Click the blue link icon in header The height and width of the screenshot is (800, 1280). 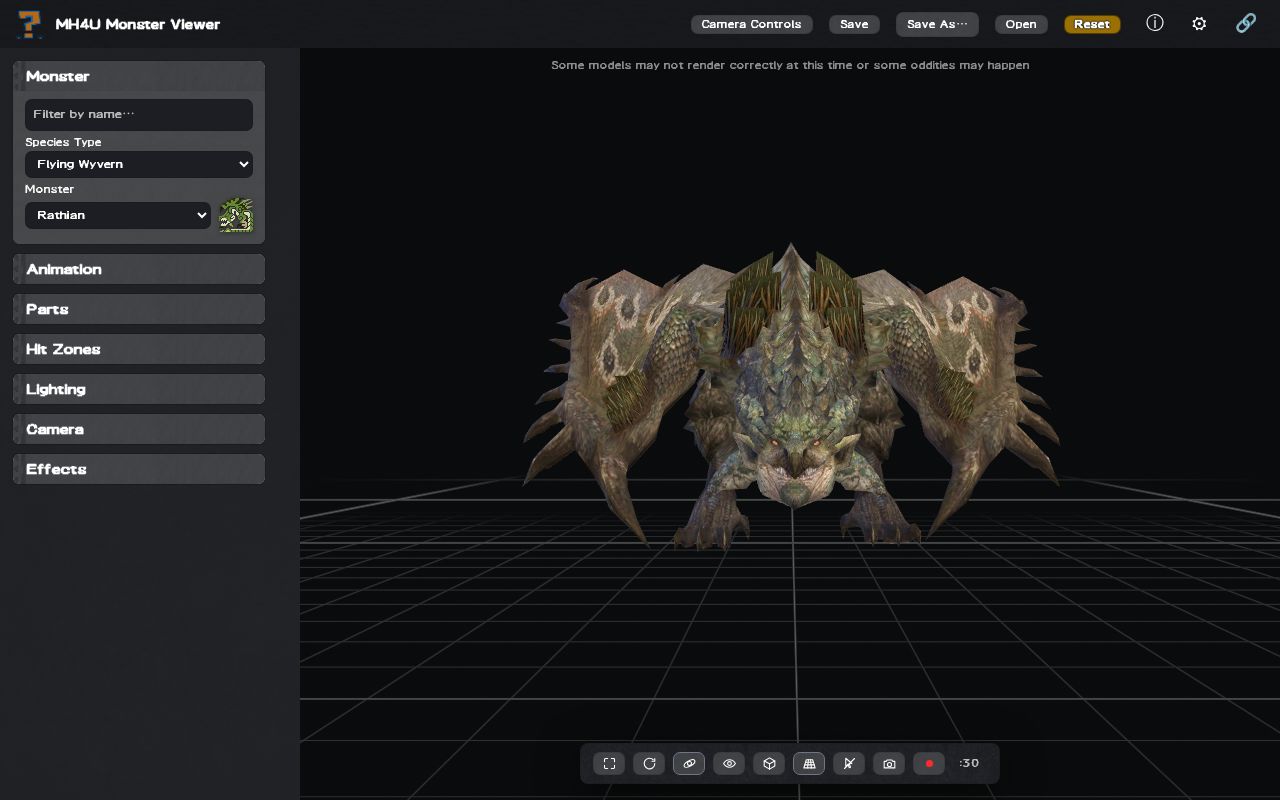click(x=1246, y=23)
